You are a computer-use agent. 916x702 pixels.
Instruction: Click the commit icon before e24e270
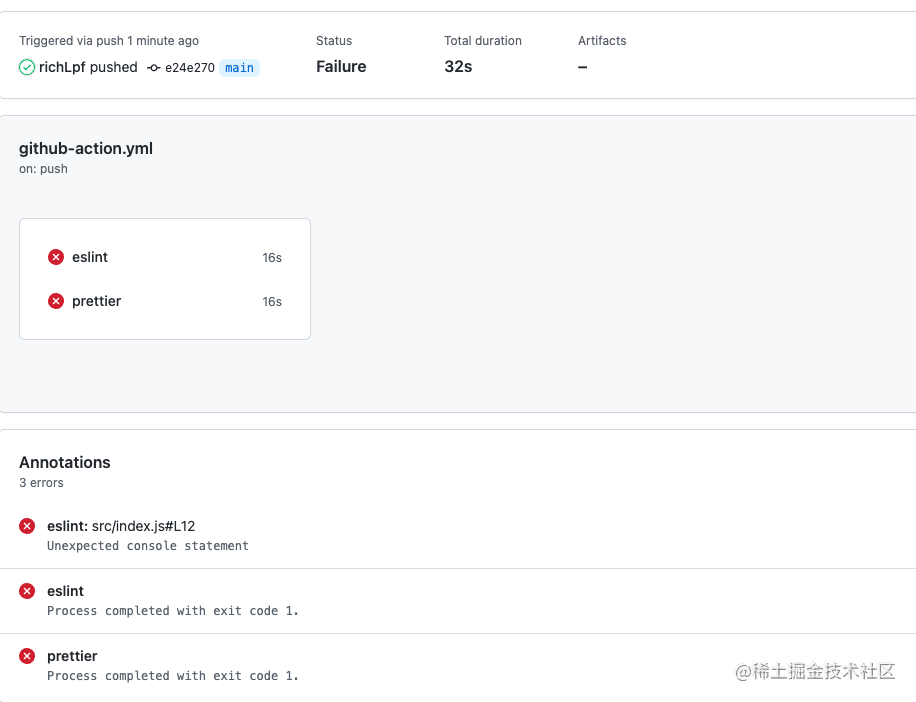click(x=154, y=68)
